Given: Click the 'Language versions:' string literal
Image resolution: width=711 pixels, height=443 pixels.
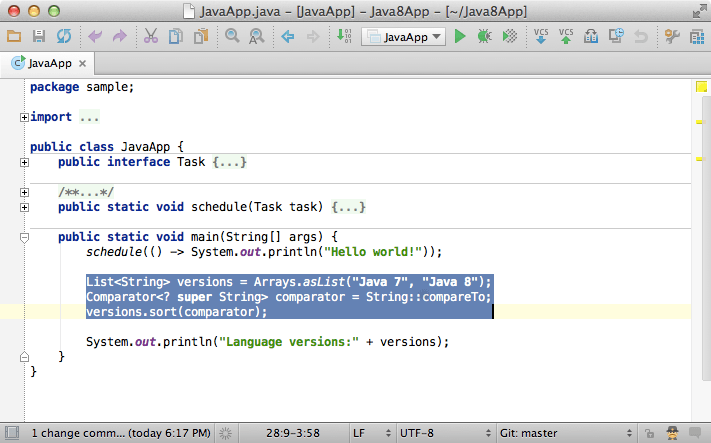Looking at the screenshot, I should point(288,342).
